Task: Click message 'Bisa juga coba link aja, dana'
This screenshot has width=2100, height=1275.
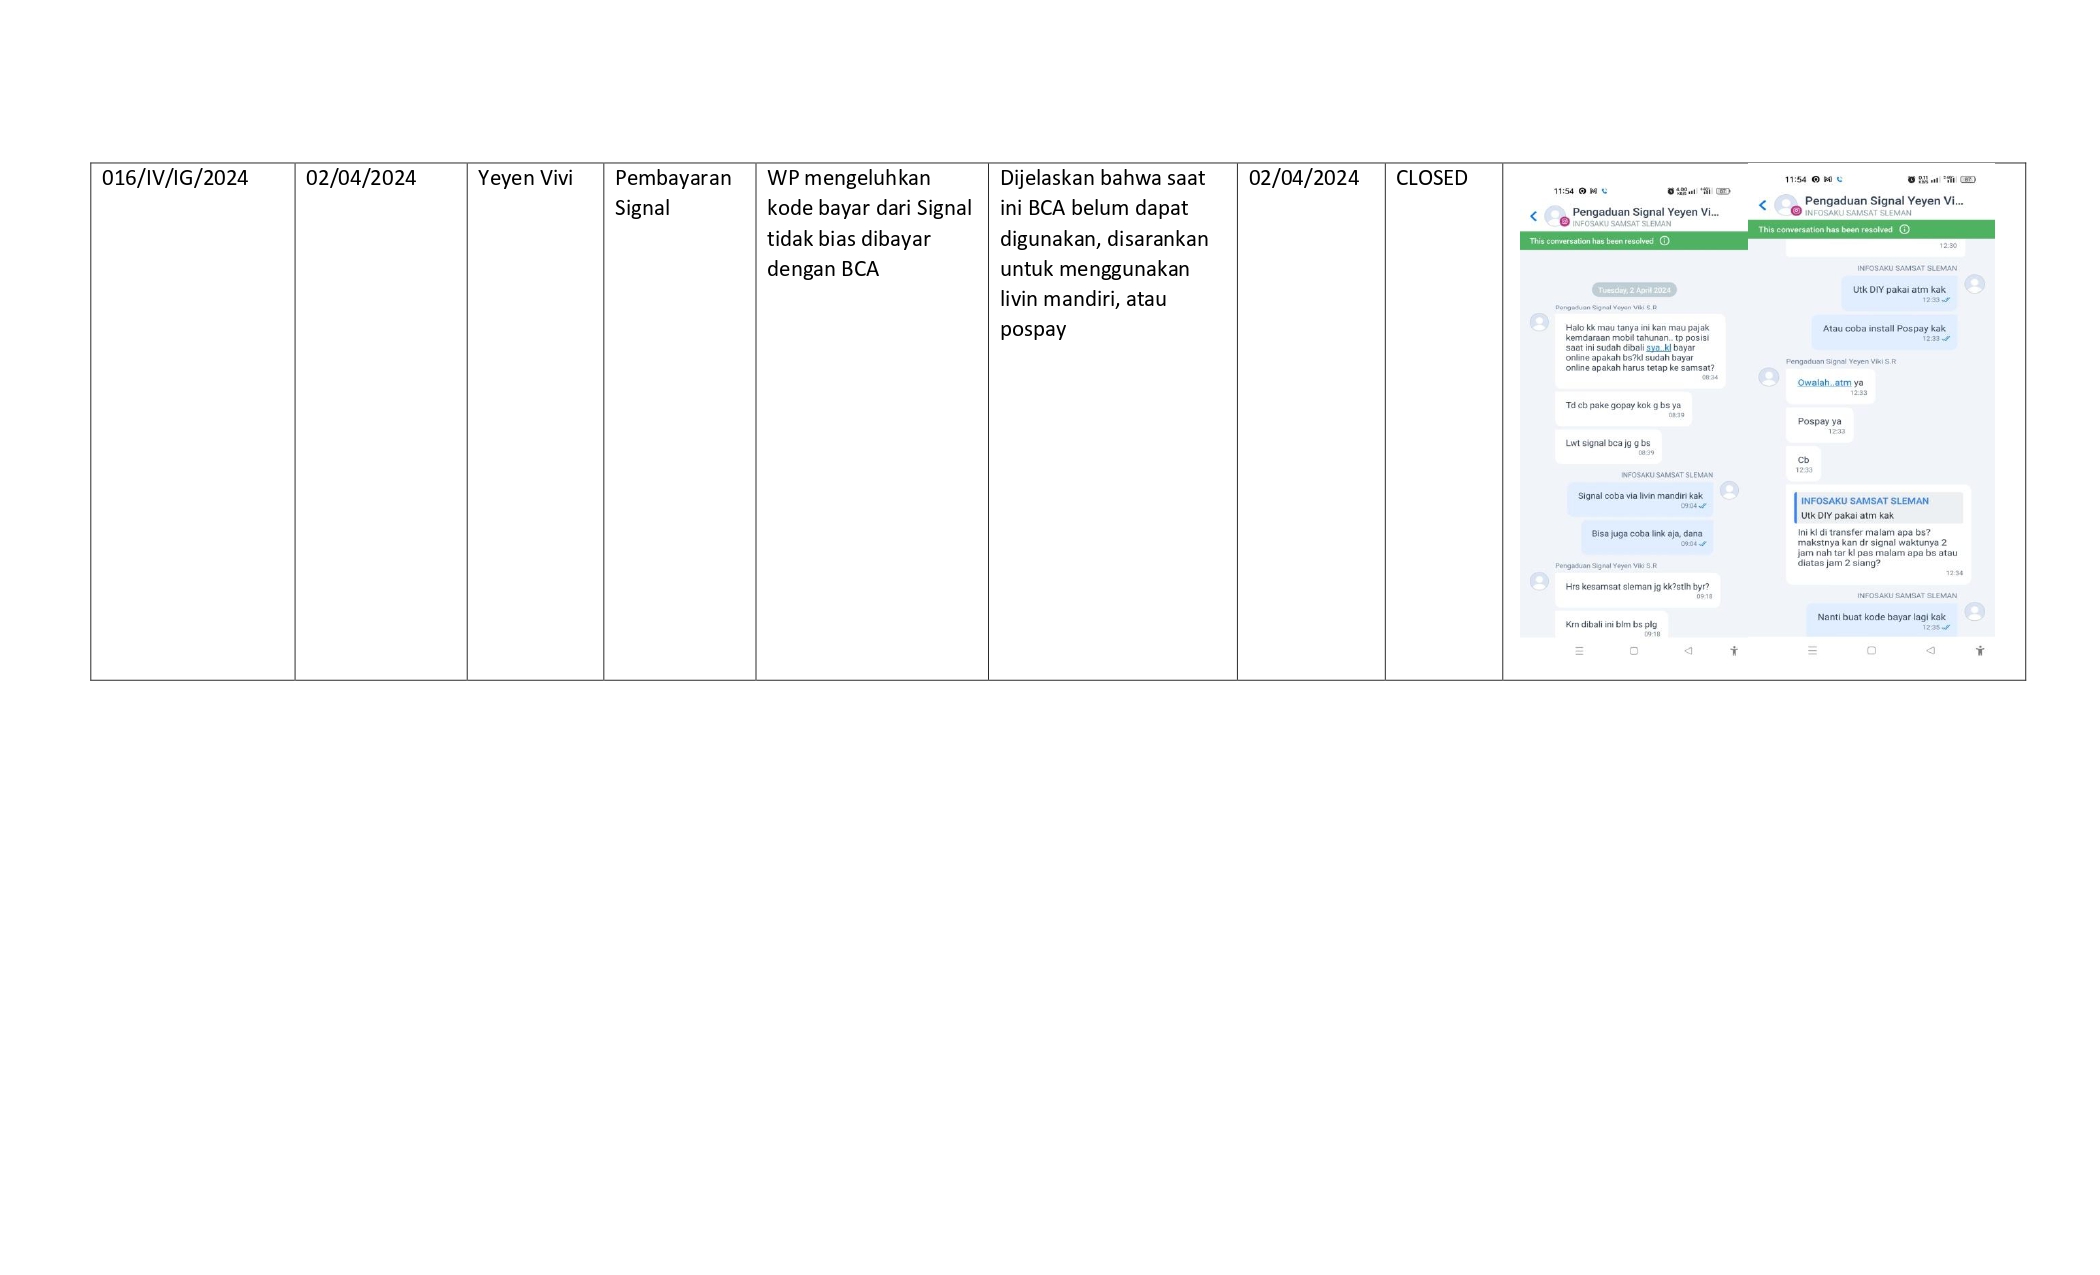Action: coord(1647,537)
